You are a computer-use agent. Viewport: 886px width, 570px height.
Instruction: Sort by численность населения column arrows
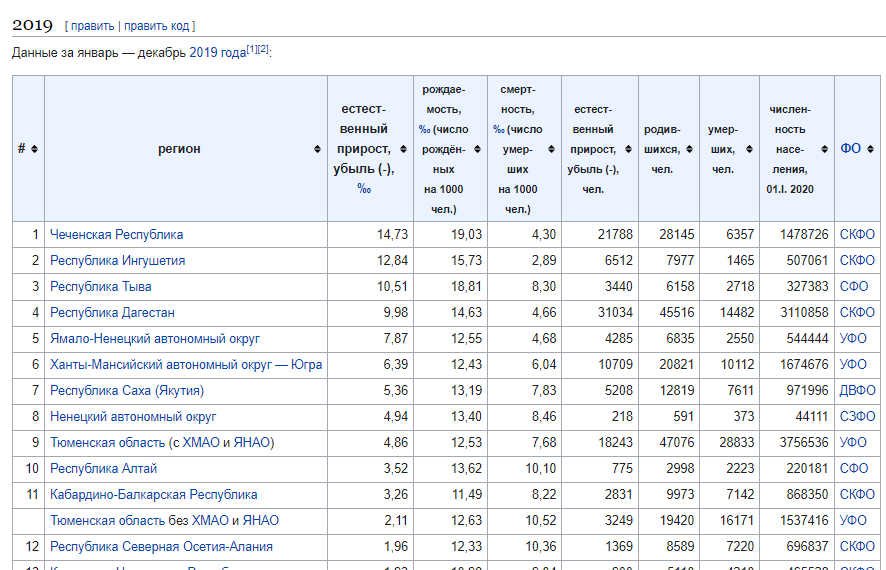[x=824, y=149]
